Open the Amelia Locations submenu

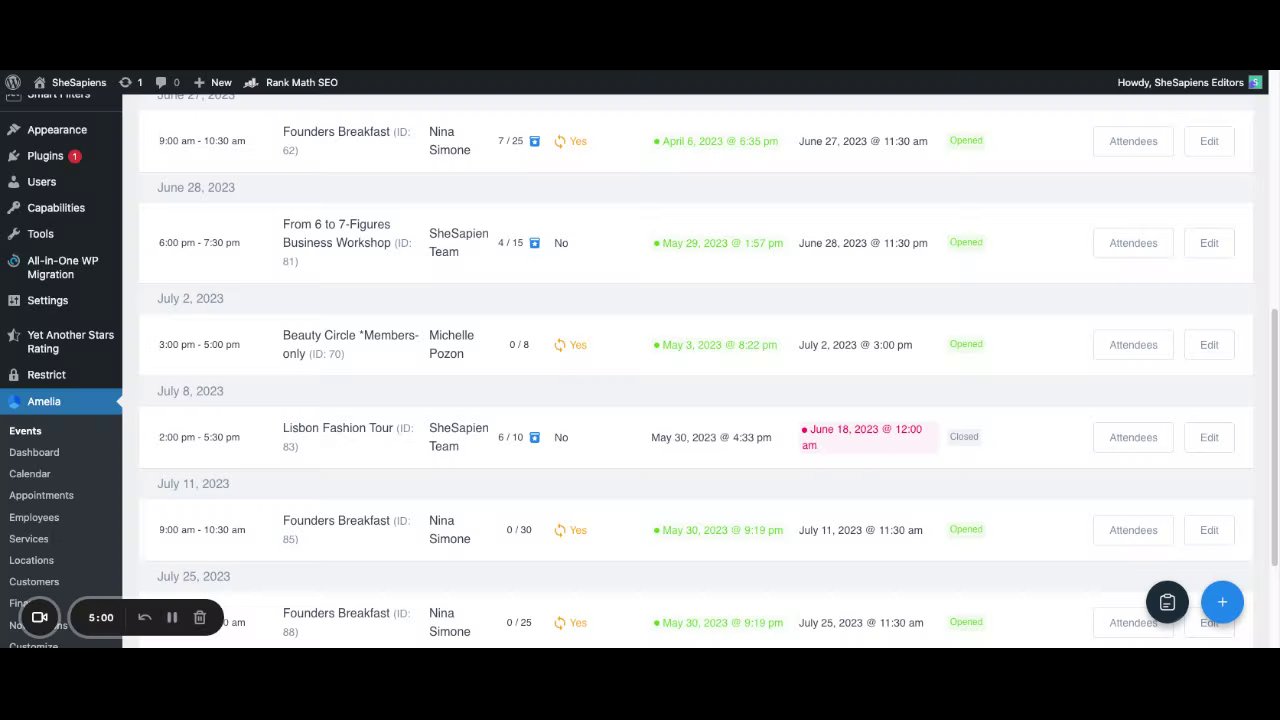[31, 560]
